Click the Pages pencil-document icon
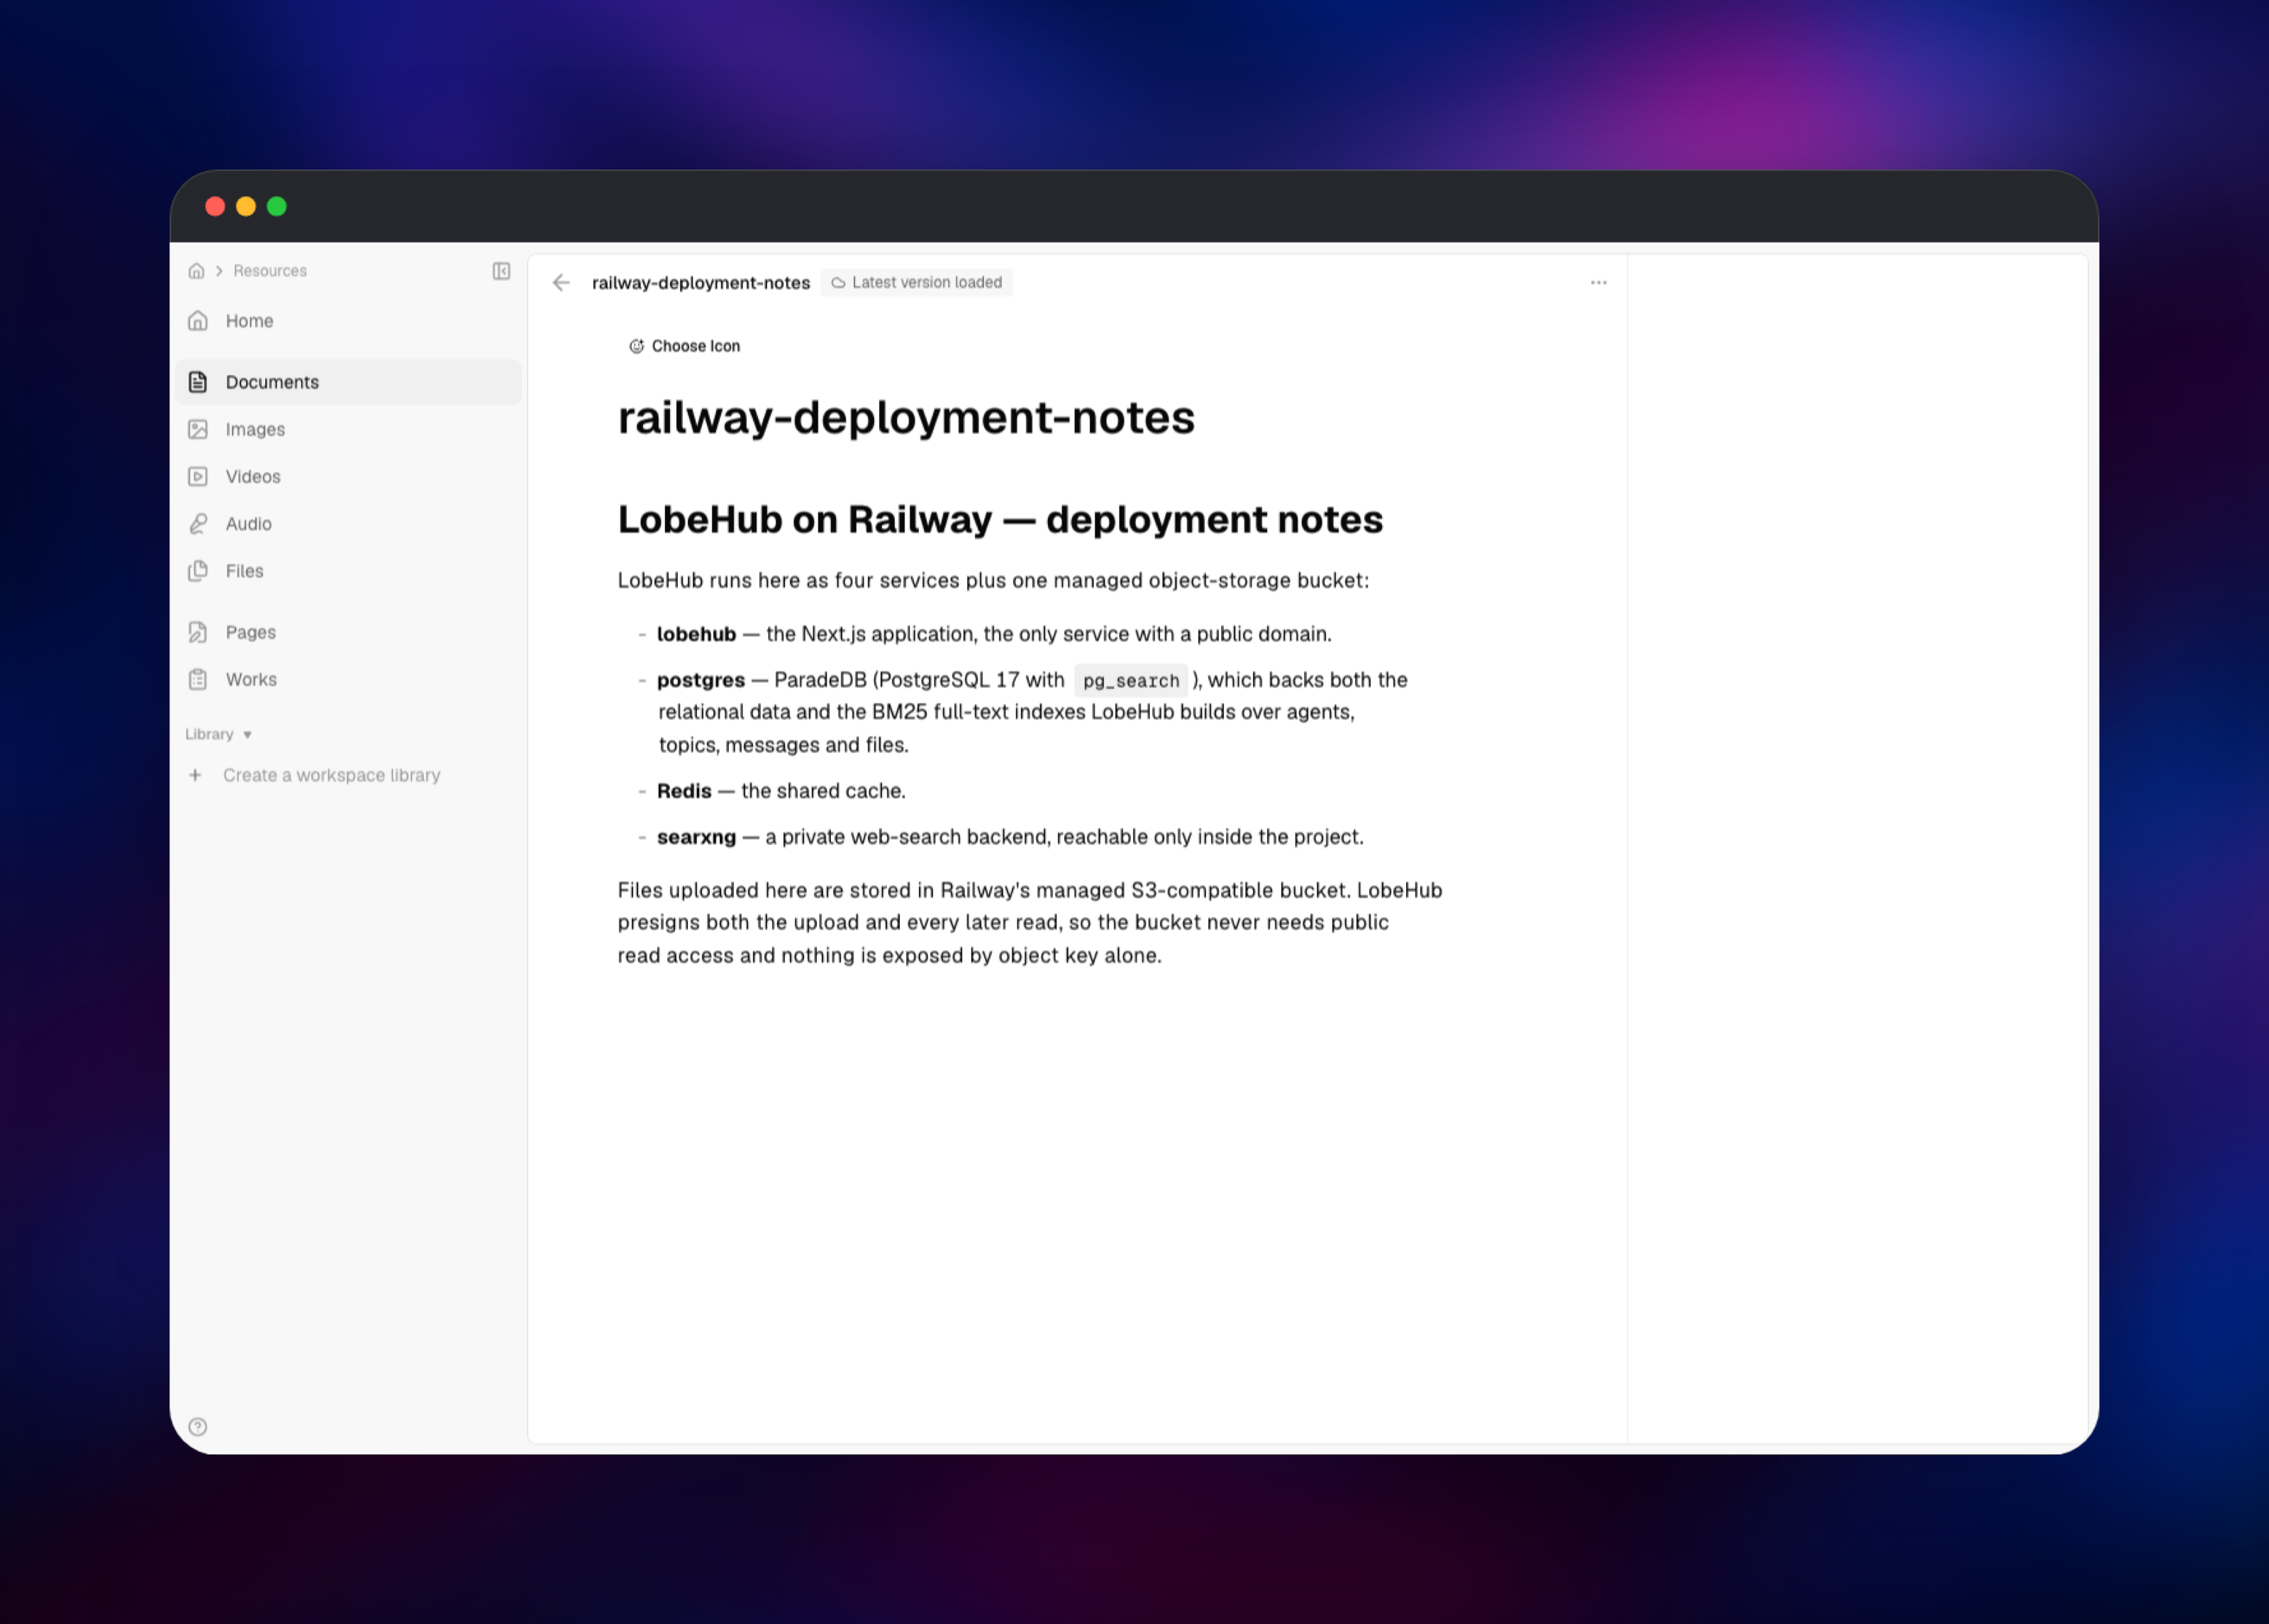Image resolution: width=2269 pixels, height=1624 pixels. pos(198,632)
